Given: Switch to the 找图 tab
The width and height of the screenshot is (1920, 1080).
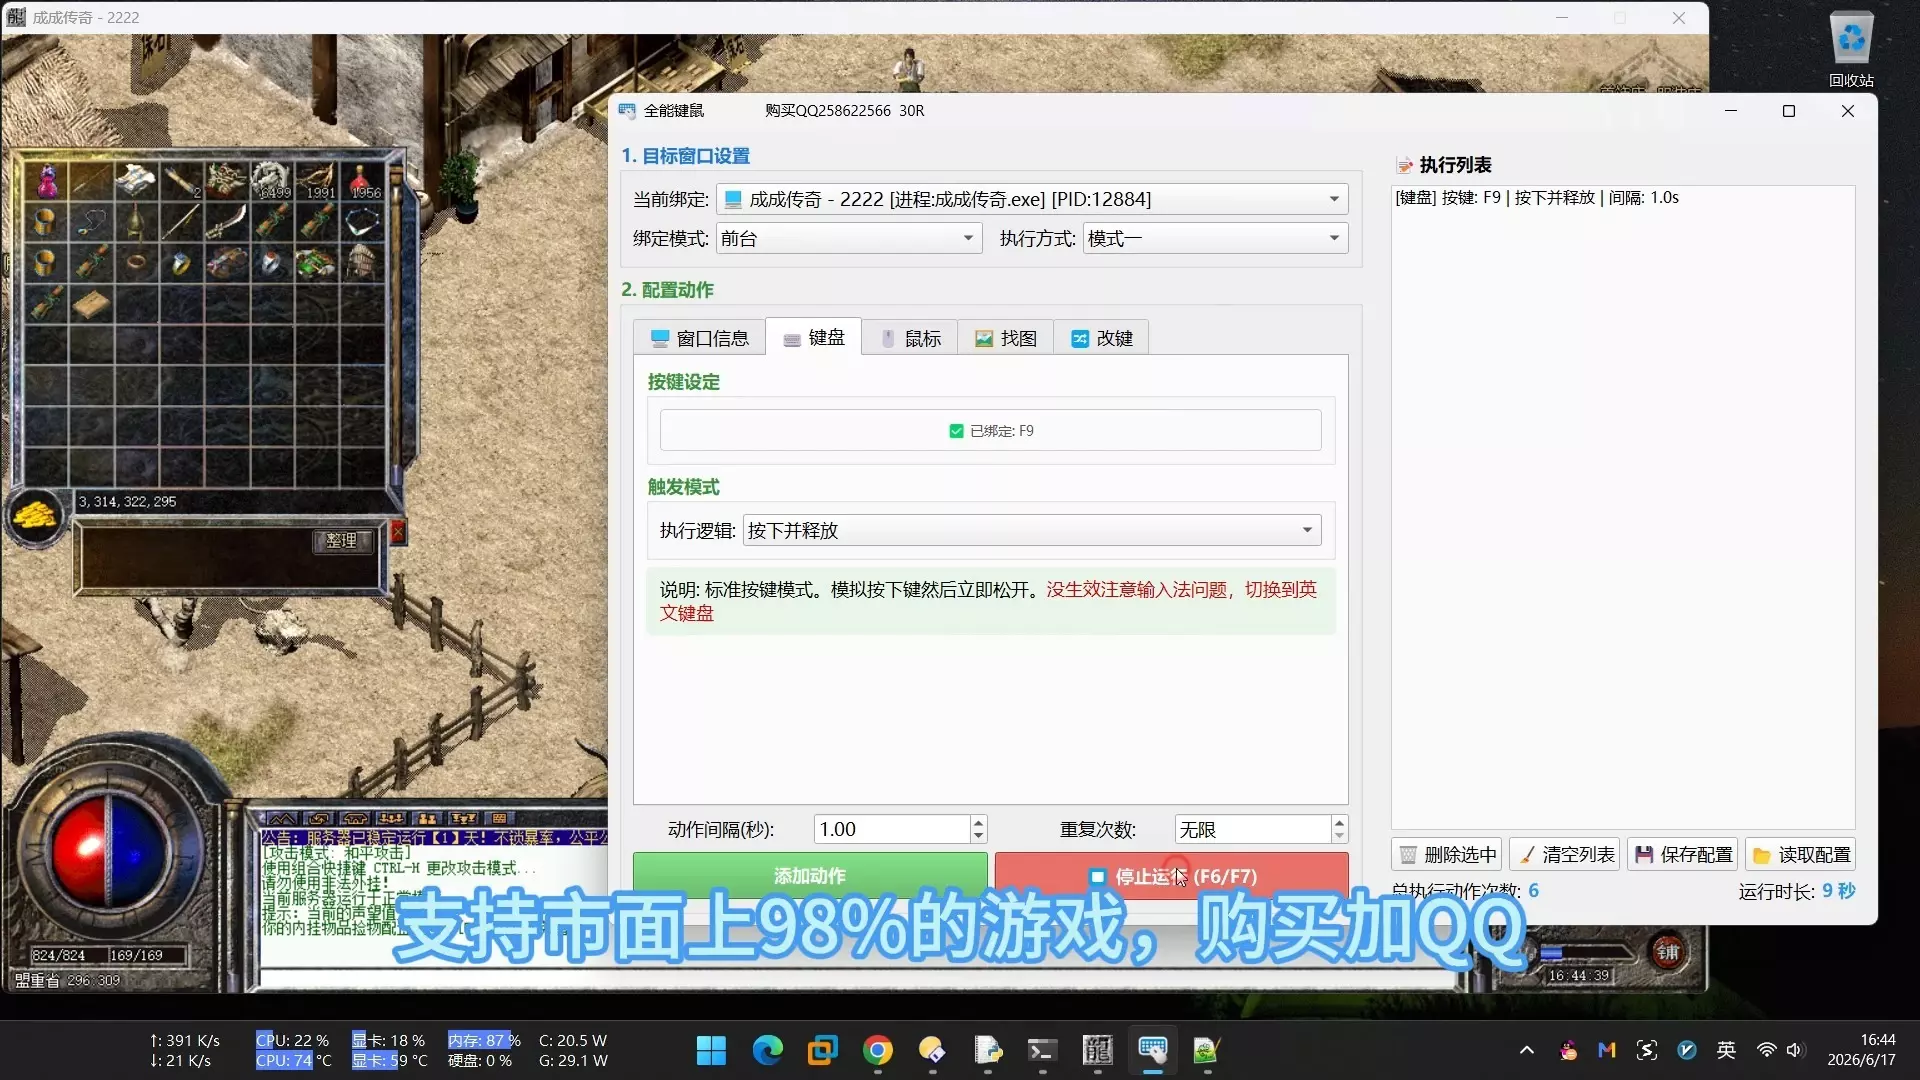Looking at the screenshot, I should coord(1006,338).
